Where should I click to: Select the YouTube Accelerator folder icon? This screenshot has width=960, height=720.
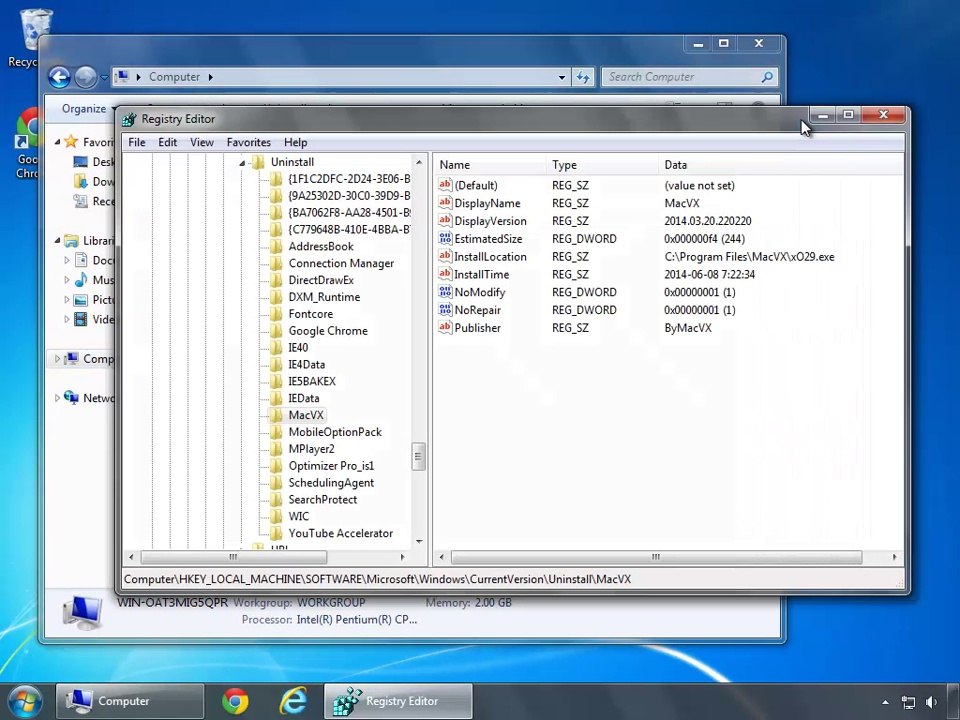point(276,533)
